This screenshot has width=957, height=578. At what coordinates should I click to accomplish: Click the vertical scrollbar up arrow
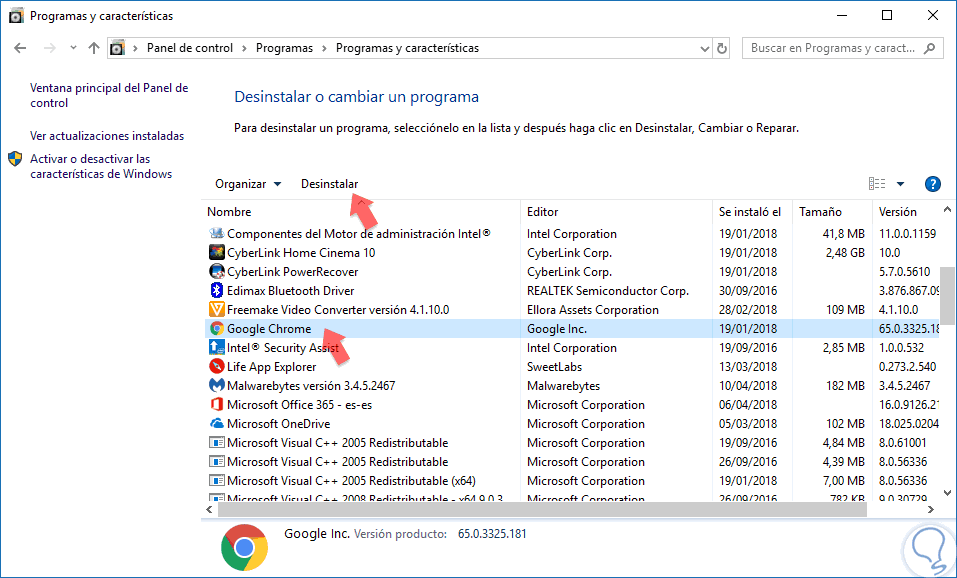[947, 209]
